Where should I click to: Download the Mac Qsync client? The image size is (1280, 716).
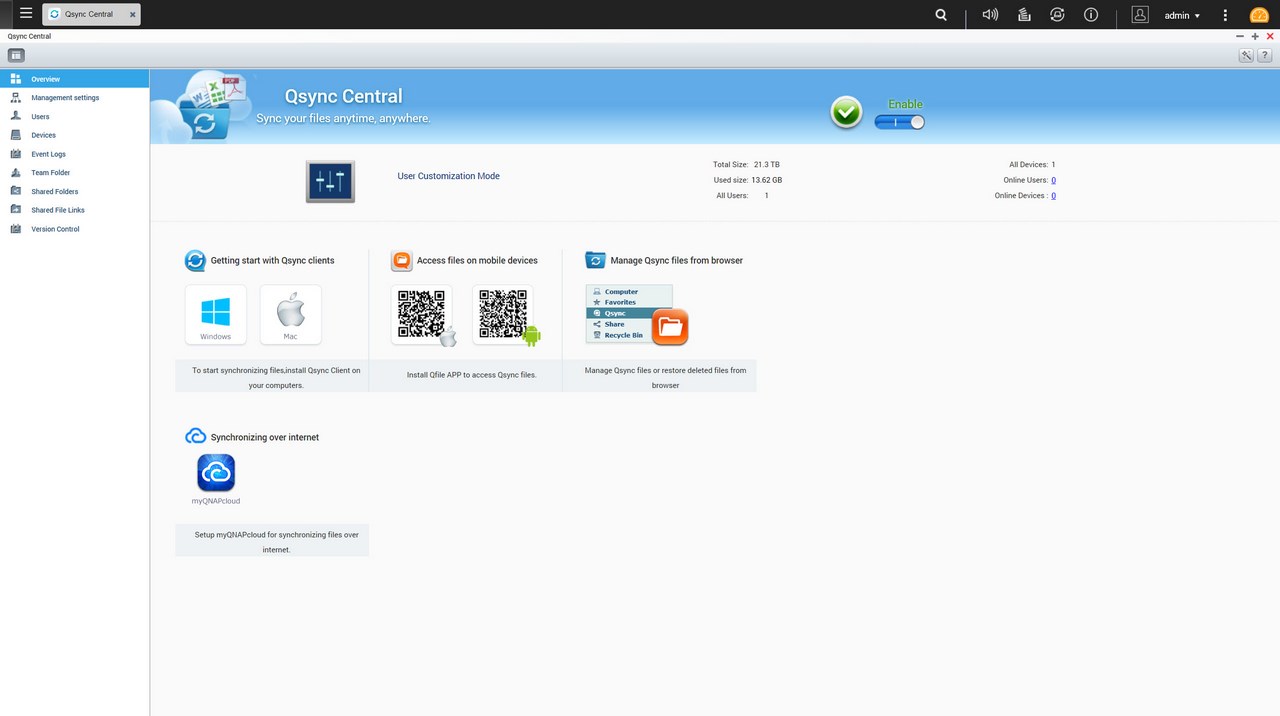(290, 315)
